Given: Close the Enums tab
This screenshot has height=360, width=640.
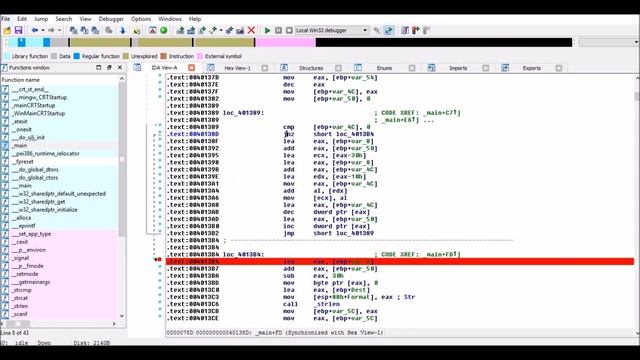Looking at the screenshot, I should coord(412,68).
